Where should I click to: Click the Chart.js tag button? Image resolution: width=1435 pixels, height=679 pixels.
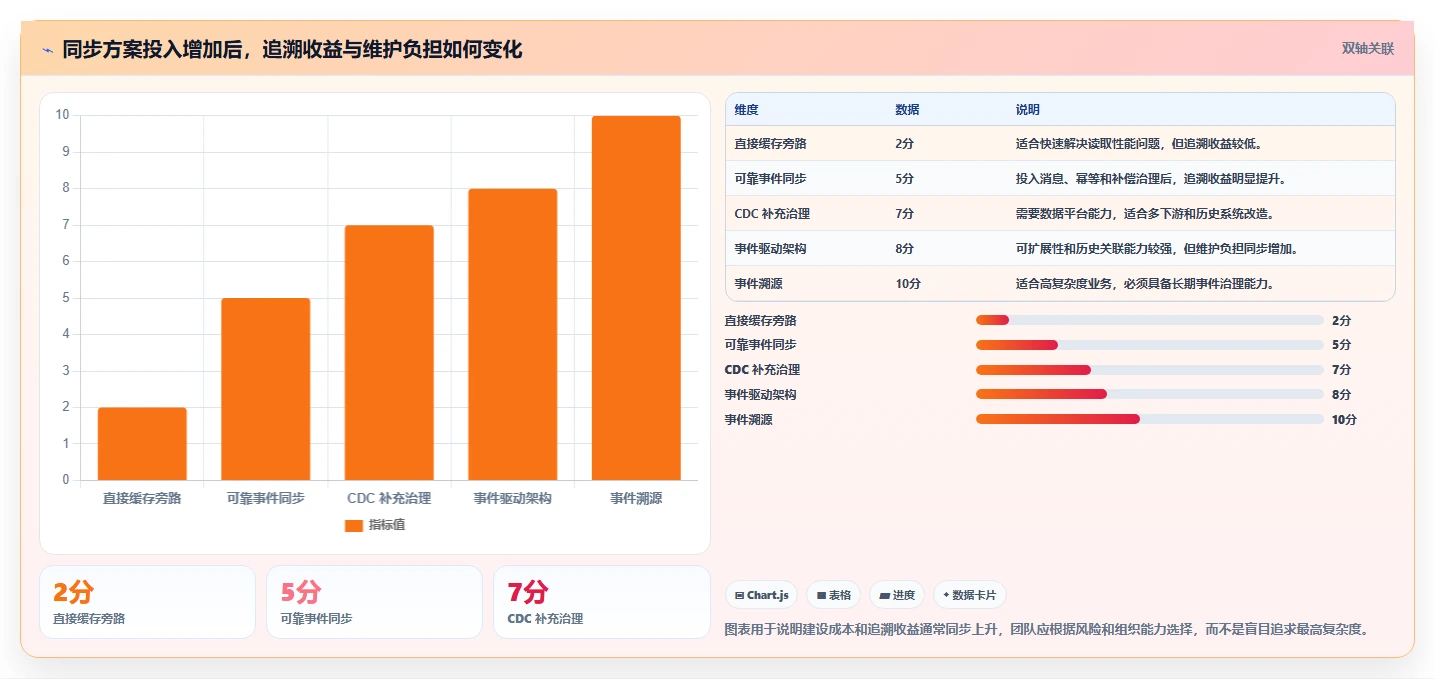click(x=761, y=595)
